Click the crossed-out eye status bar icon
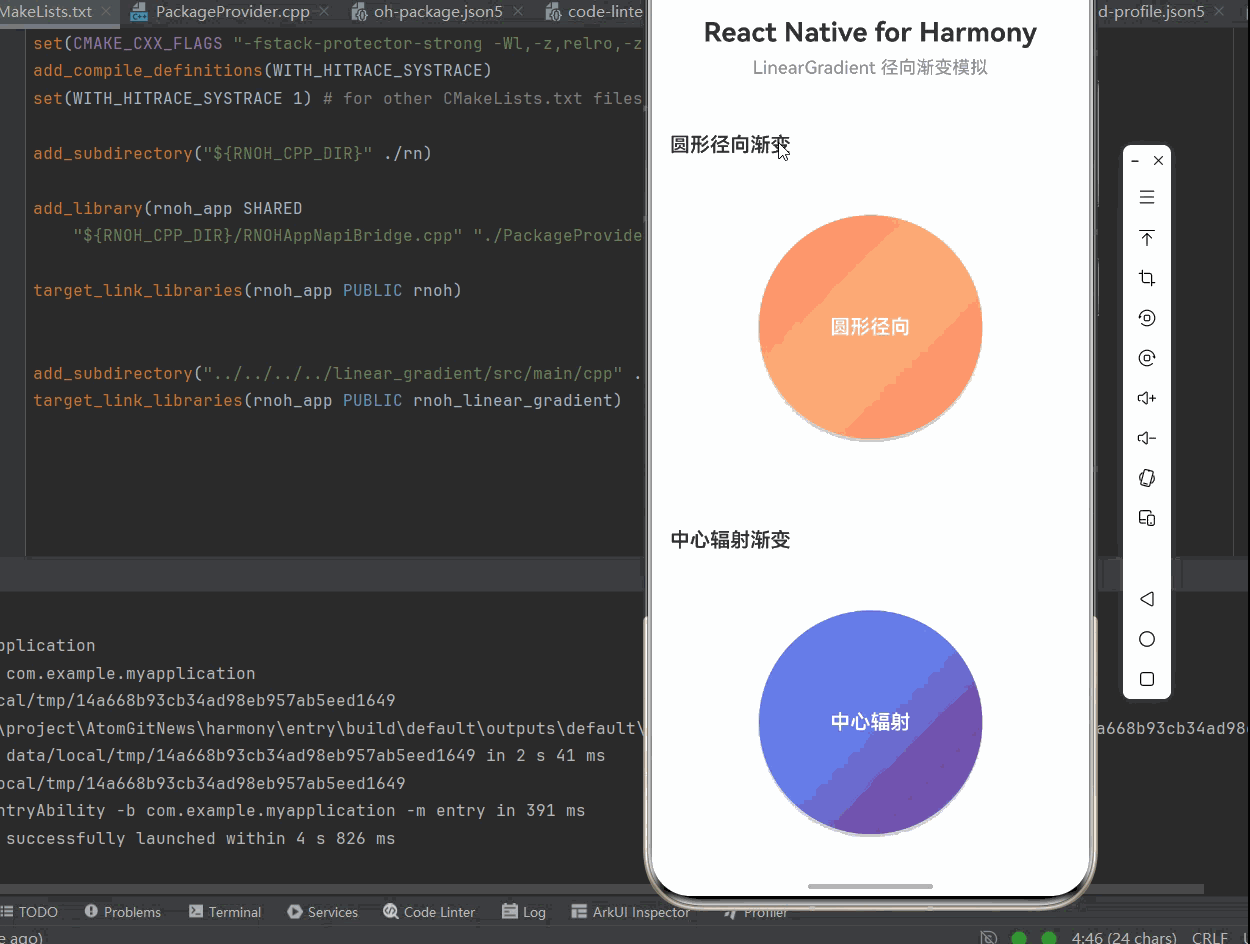This screenshot has width=1250, height=944. (x=988, y=938)
